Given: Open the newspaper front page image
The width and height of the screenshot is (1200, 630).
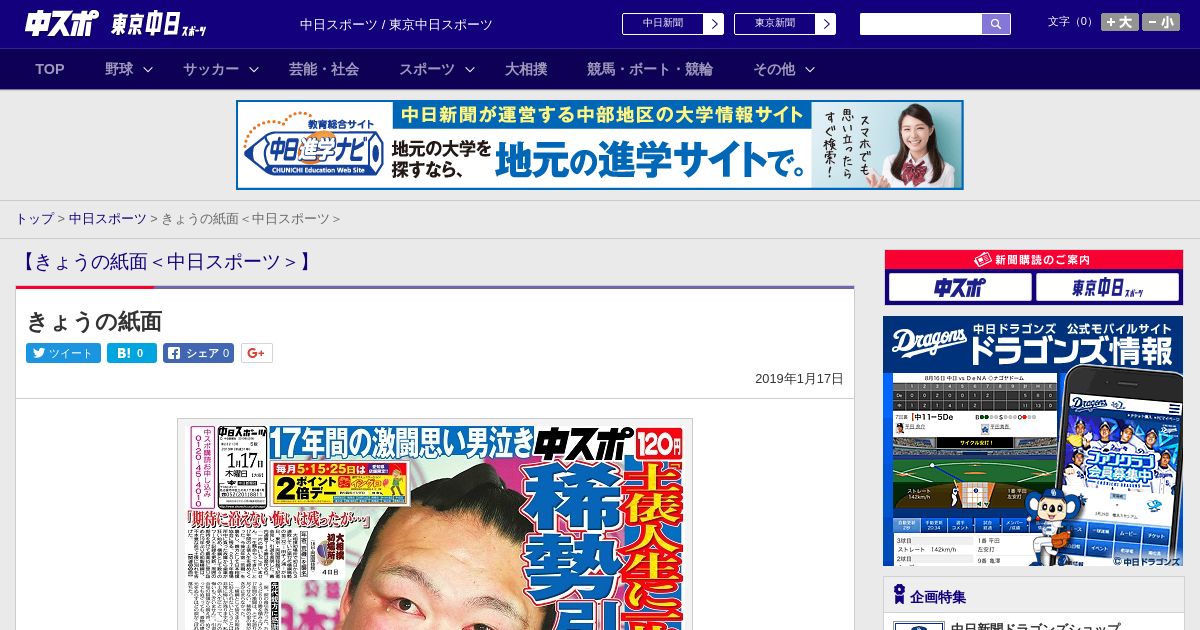Looking at the screenshot, I should click(435, 524).
